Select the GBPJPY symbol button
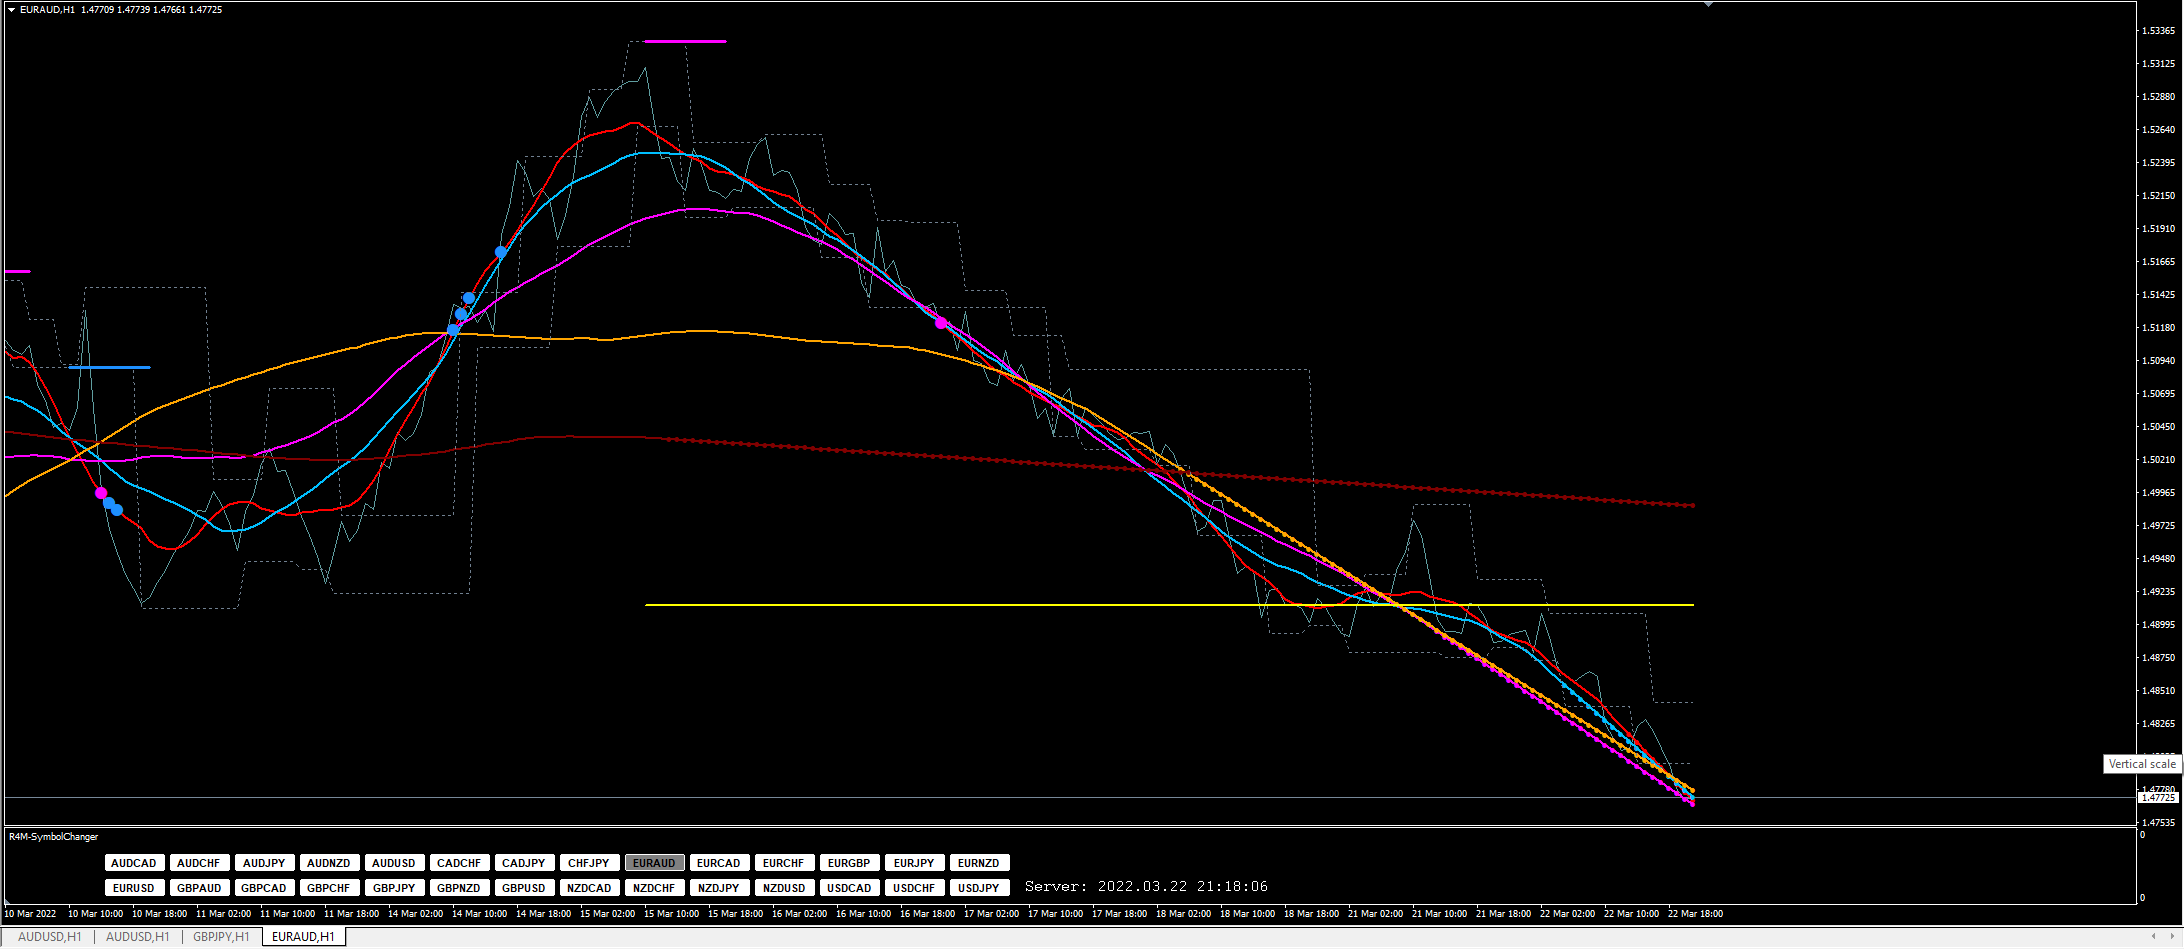This screenshot has width=2184, height=949. coord(394,888)
